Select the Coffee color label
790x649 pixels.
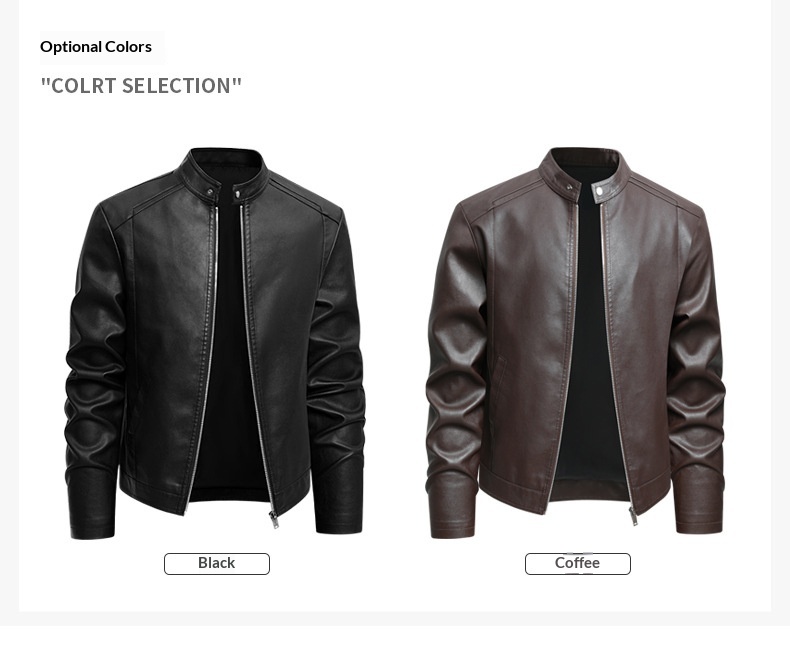(x=577, y=563)
